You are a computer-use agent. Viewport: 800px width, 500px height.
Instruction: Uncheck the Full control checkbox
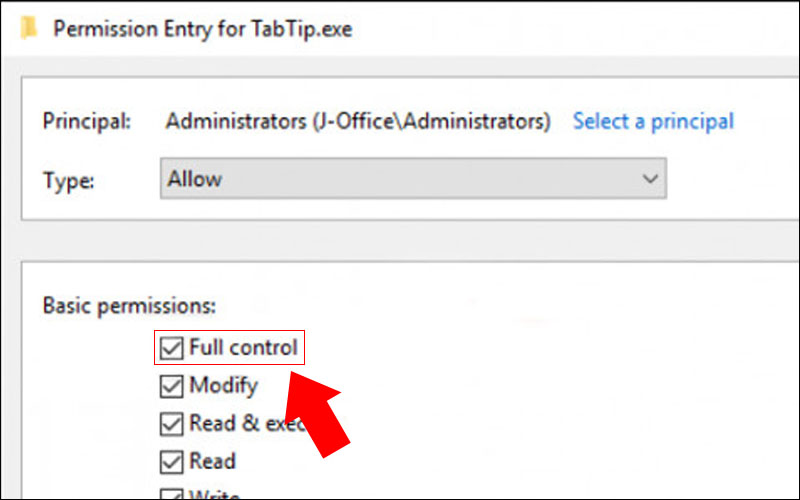click(171, 348)
